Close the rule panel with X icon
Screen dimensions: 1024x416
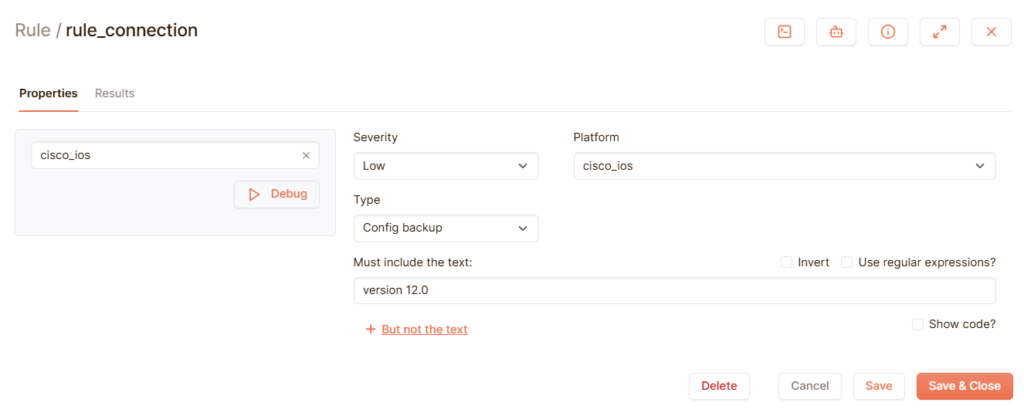tap(991, 32)
